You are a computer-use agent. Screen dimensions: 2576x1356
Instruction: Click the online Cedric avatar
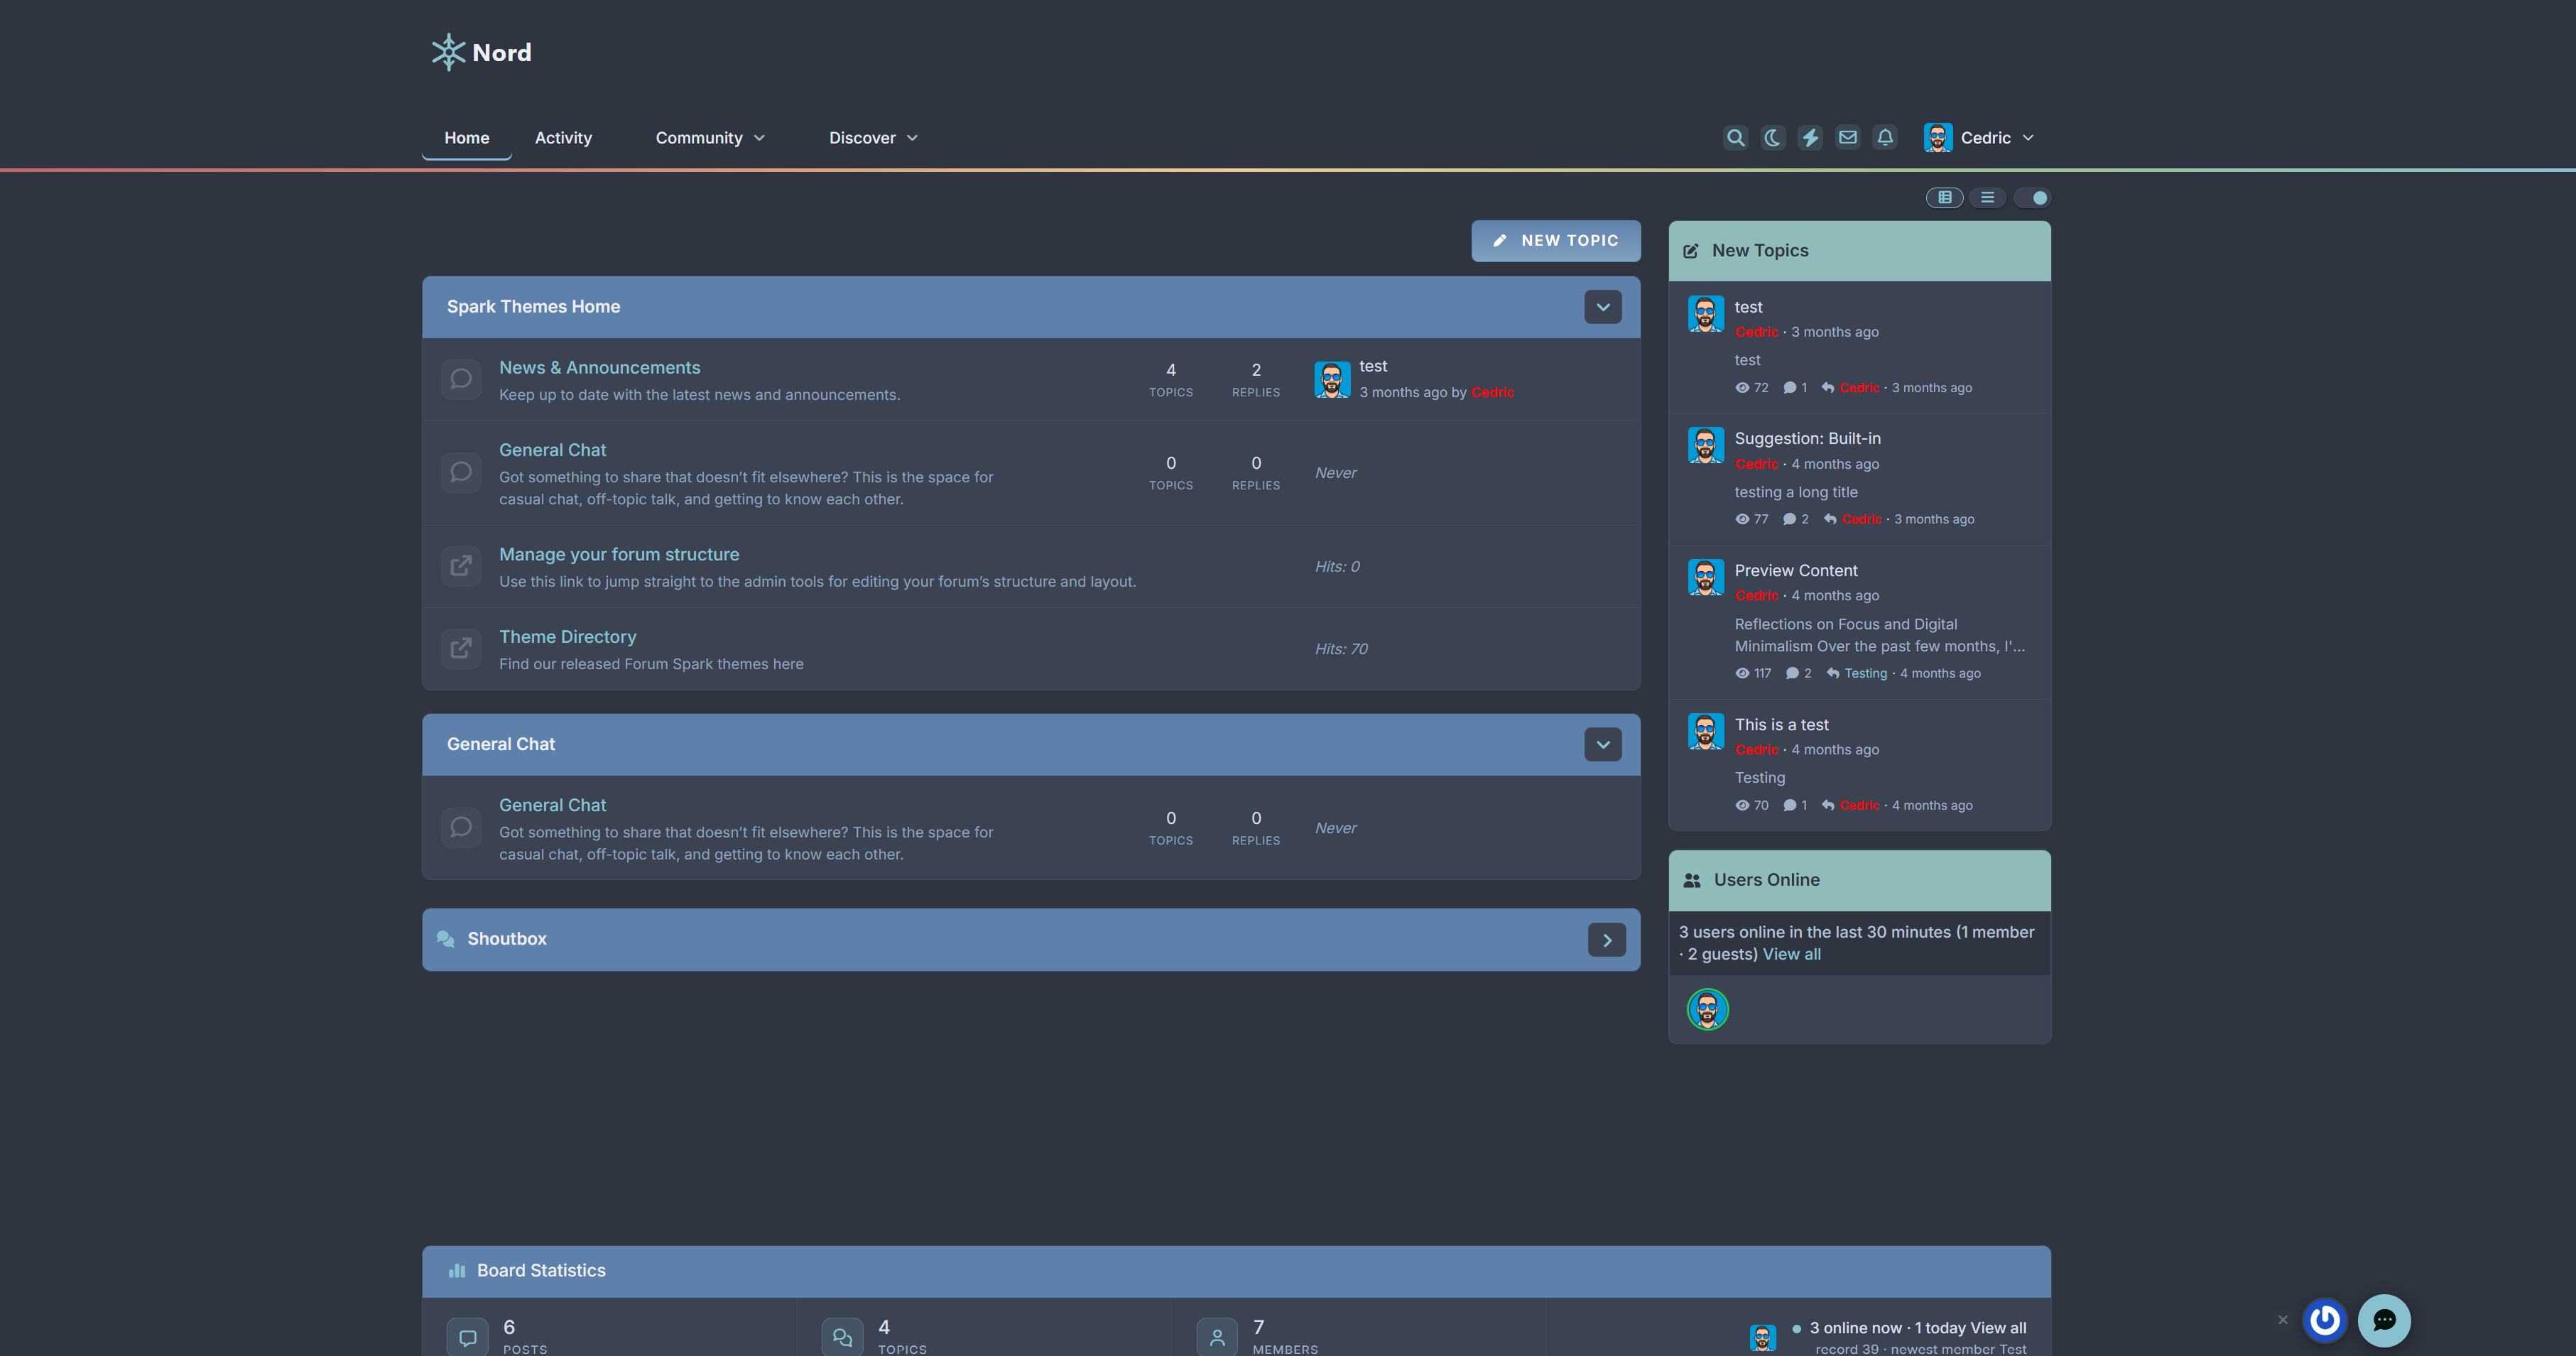pyautogui.click(x=1707, y=1009)
